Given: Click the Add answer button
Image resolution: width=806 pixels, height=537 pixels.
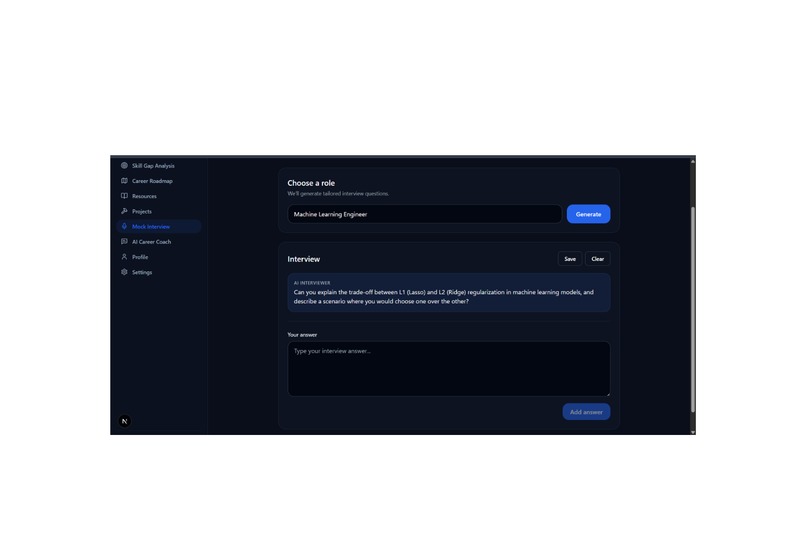Looking at the screenshot, I should click(586, 412).
